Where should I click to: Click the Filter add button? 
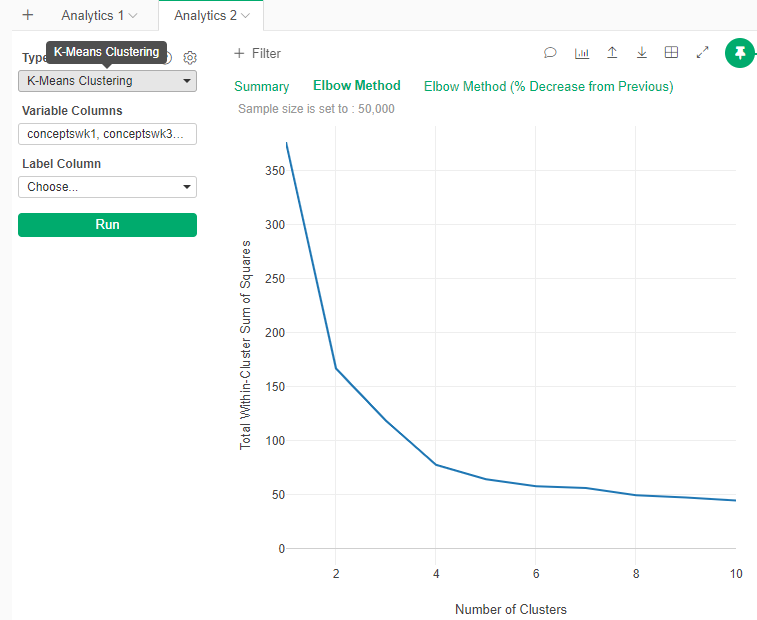coord(257,54)
